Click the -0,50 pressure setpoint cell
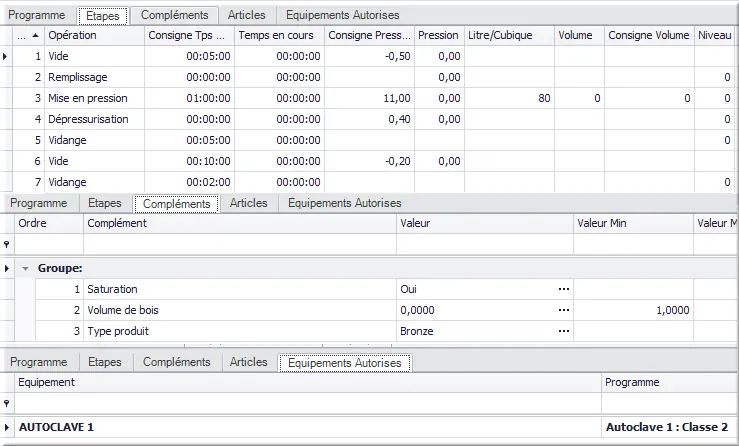739x446 pixels. tap(370, 57)
